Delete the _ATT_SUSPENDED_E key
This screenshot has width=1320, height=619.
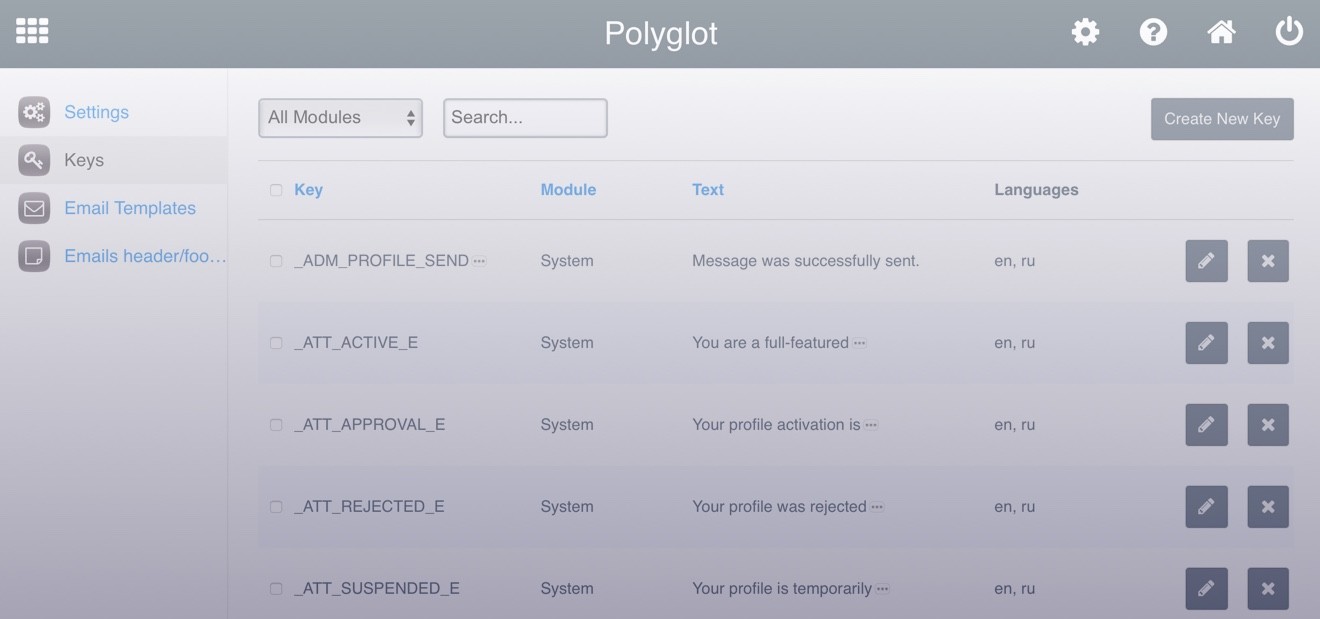(1268, 589)
